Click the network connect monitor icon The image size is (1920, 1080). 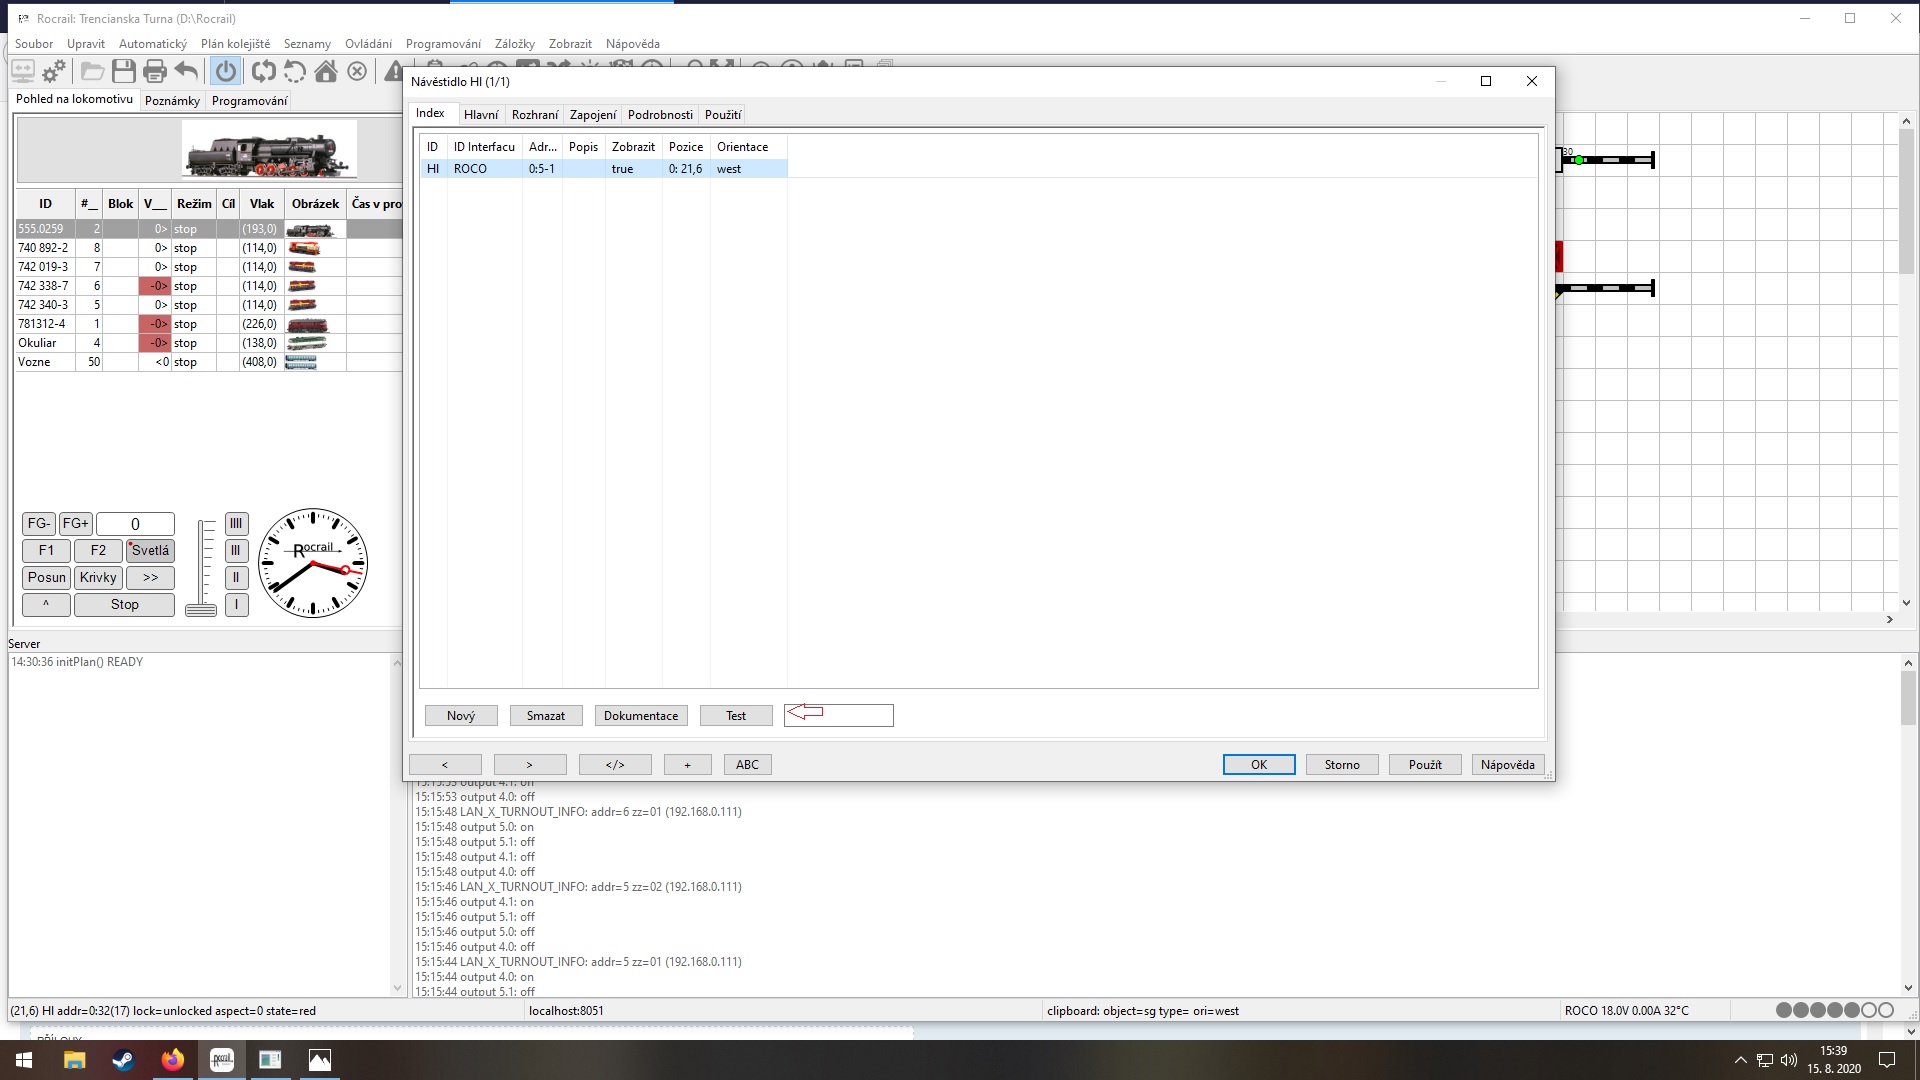tap(22, 71)
